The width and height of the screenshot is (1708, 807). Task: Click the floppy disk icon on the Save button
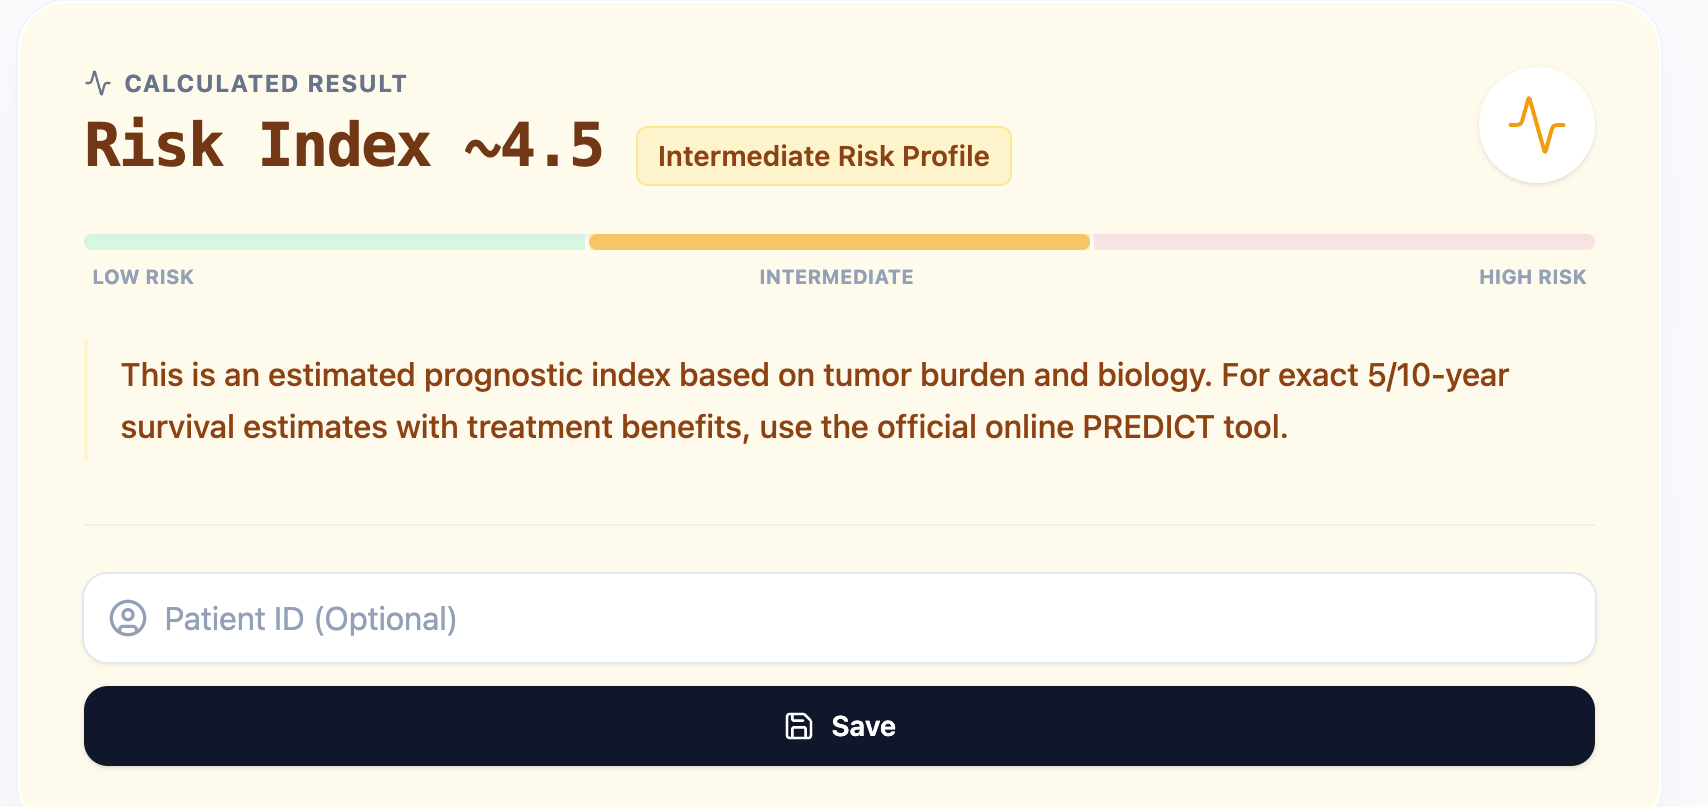click(798, 726)
